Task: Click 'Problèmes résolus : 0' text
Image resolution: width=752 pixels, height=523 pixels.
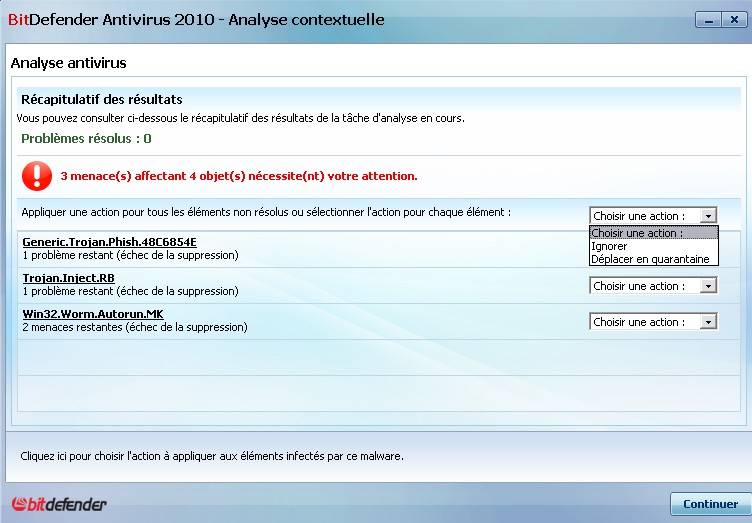Action: [x=86, y=139]
